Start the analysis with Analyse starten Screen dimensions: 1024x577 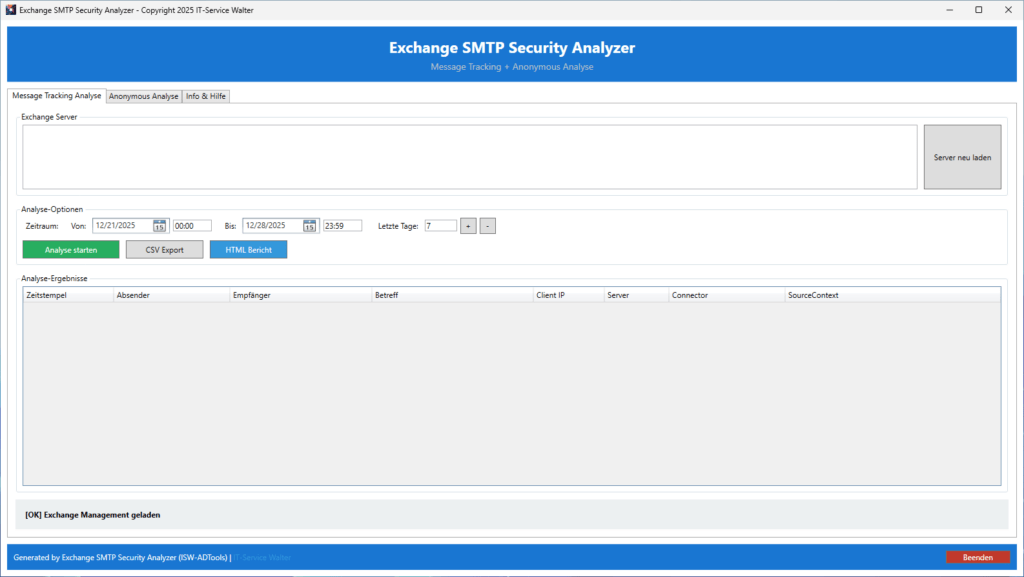(x=70, y=249)
